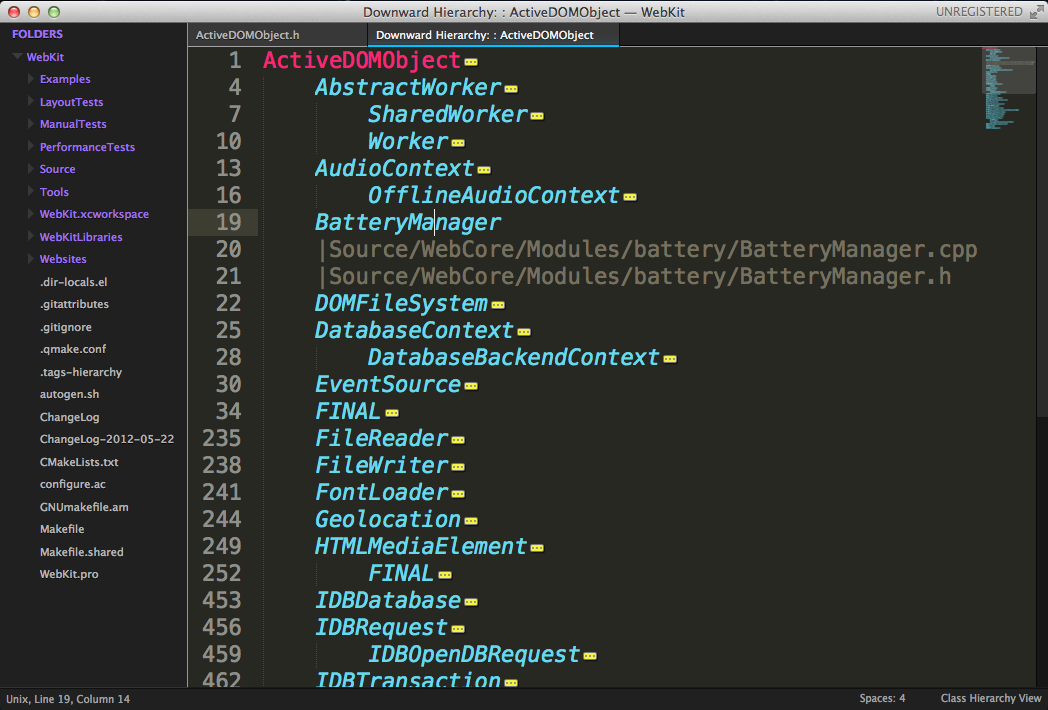Click the minimap code overview

[1008, 87]
